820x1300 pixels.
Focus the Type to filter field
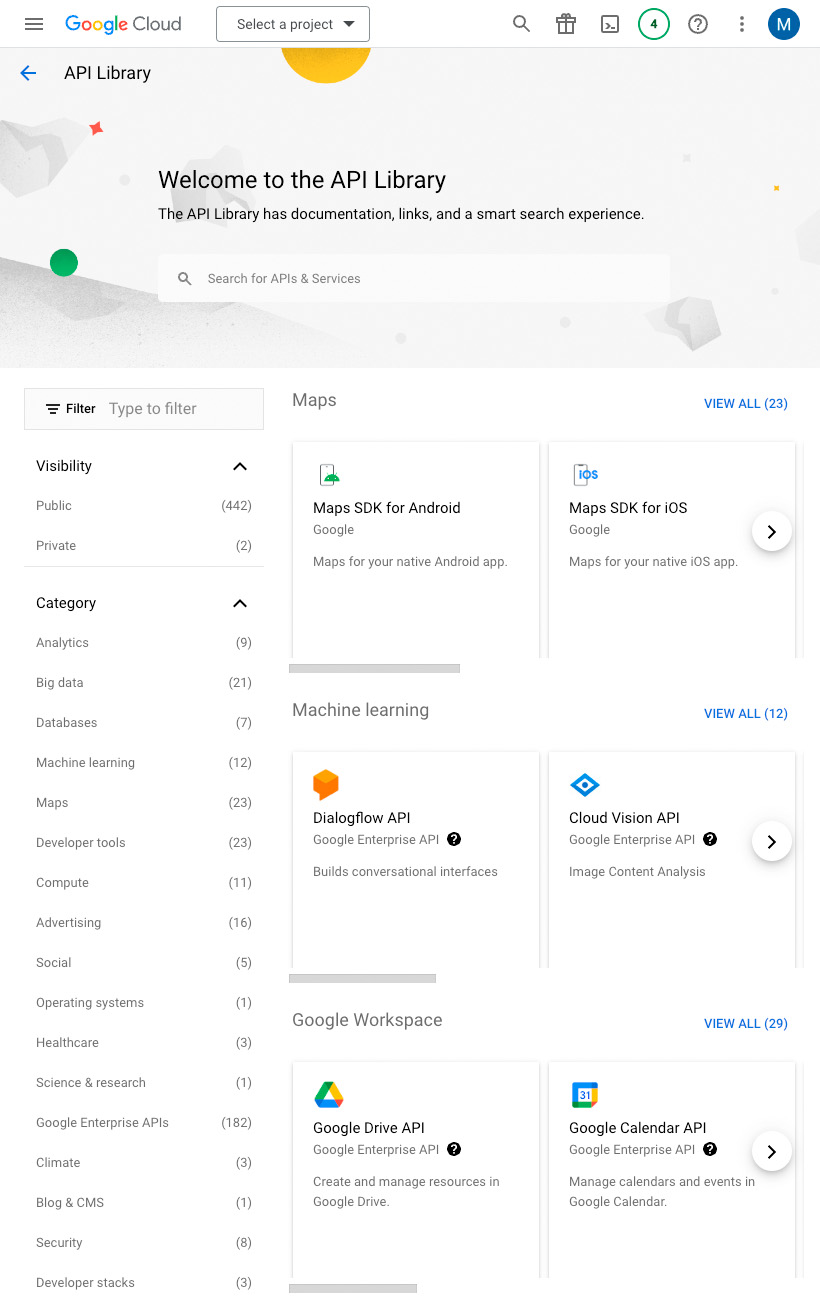click(182, 409)
